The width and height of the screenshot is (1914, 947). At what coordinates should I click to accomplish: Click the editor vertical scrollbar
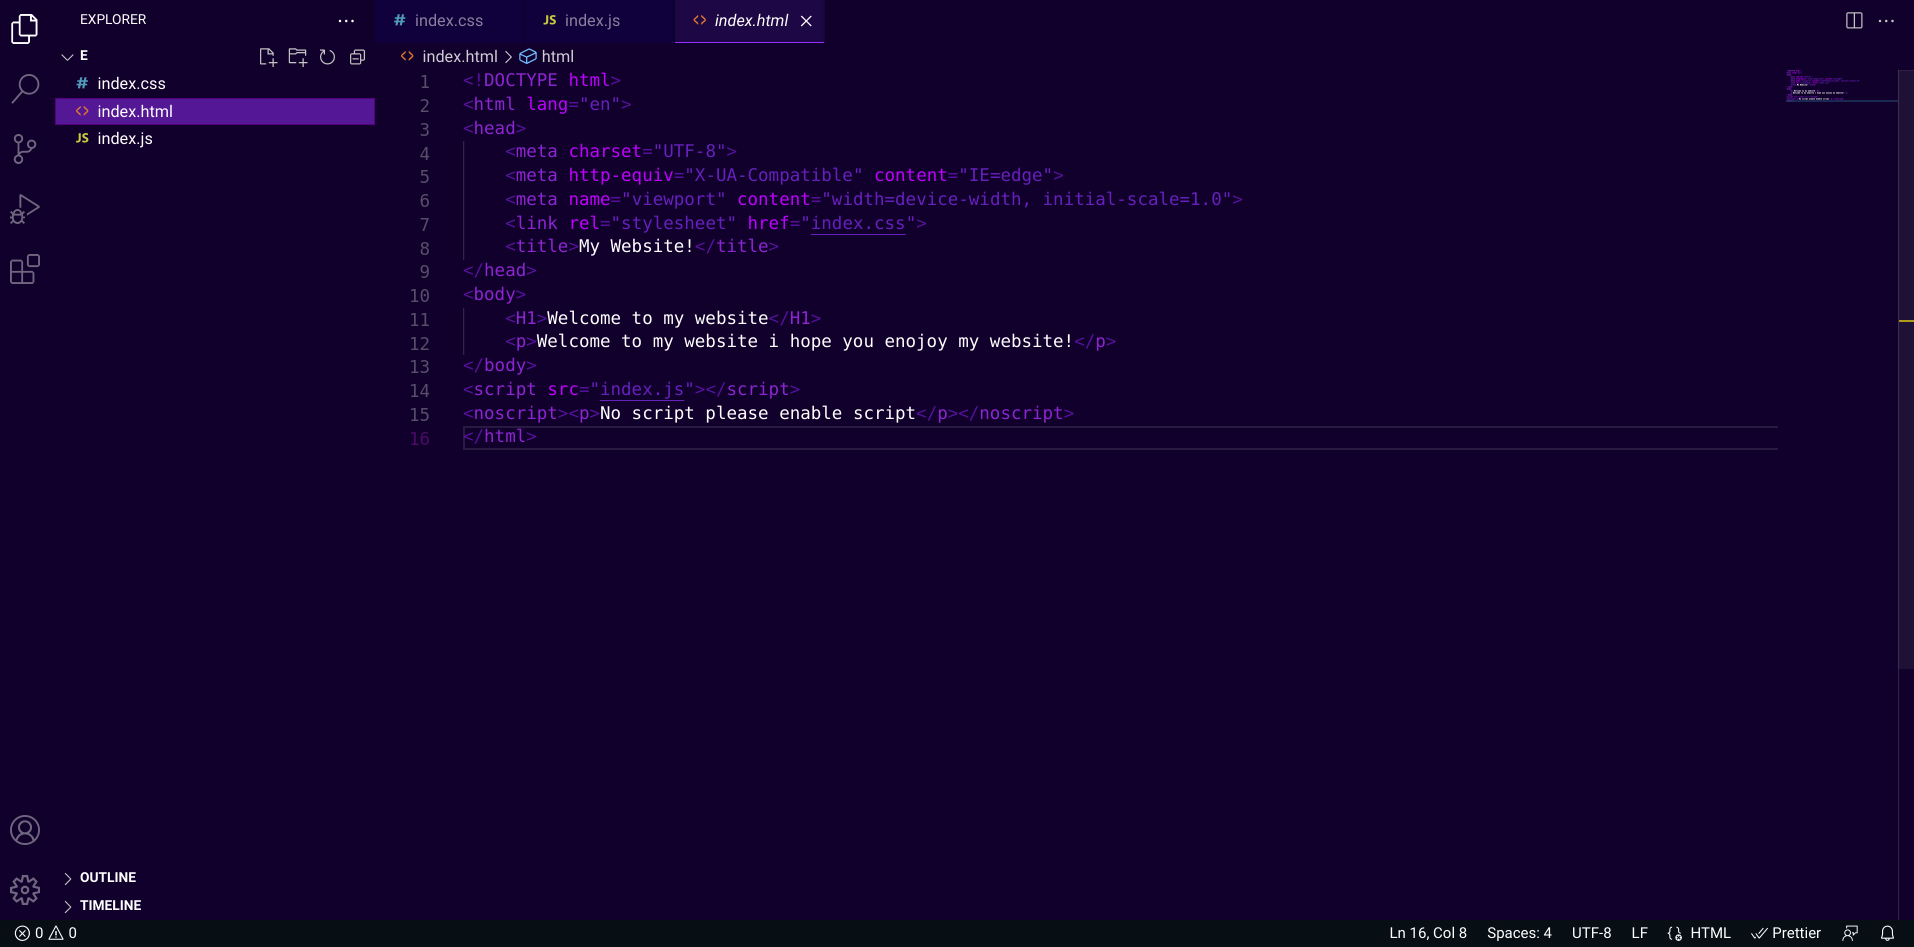pos(1906,370)
